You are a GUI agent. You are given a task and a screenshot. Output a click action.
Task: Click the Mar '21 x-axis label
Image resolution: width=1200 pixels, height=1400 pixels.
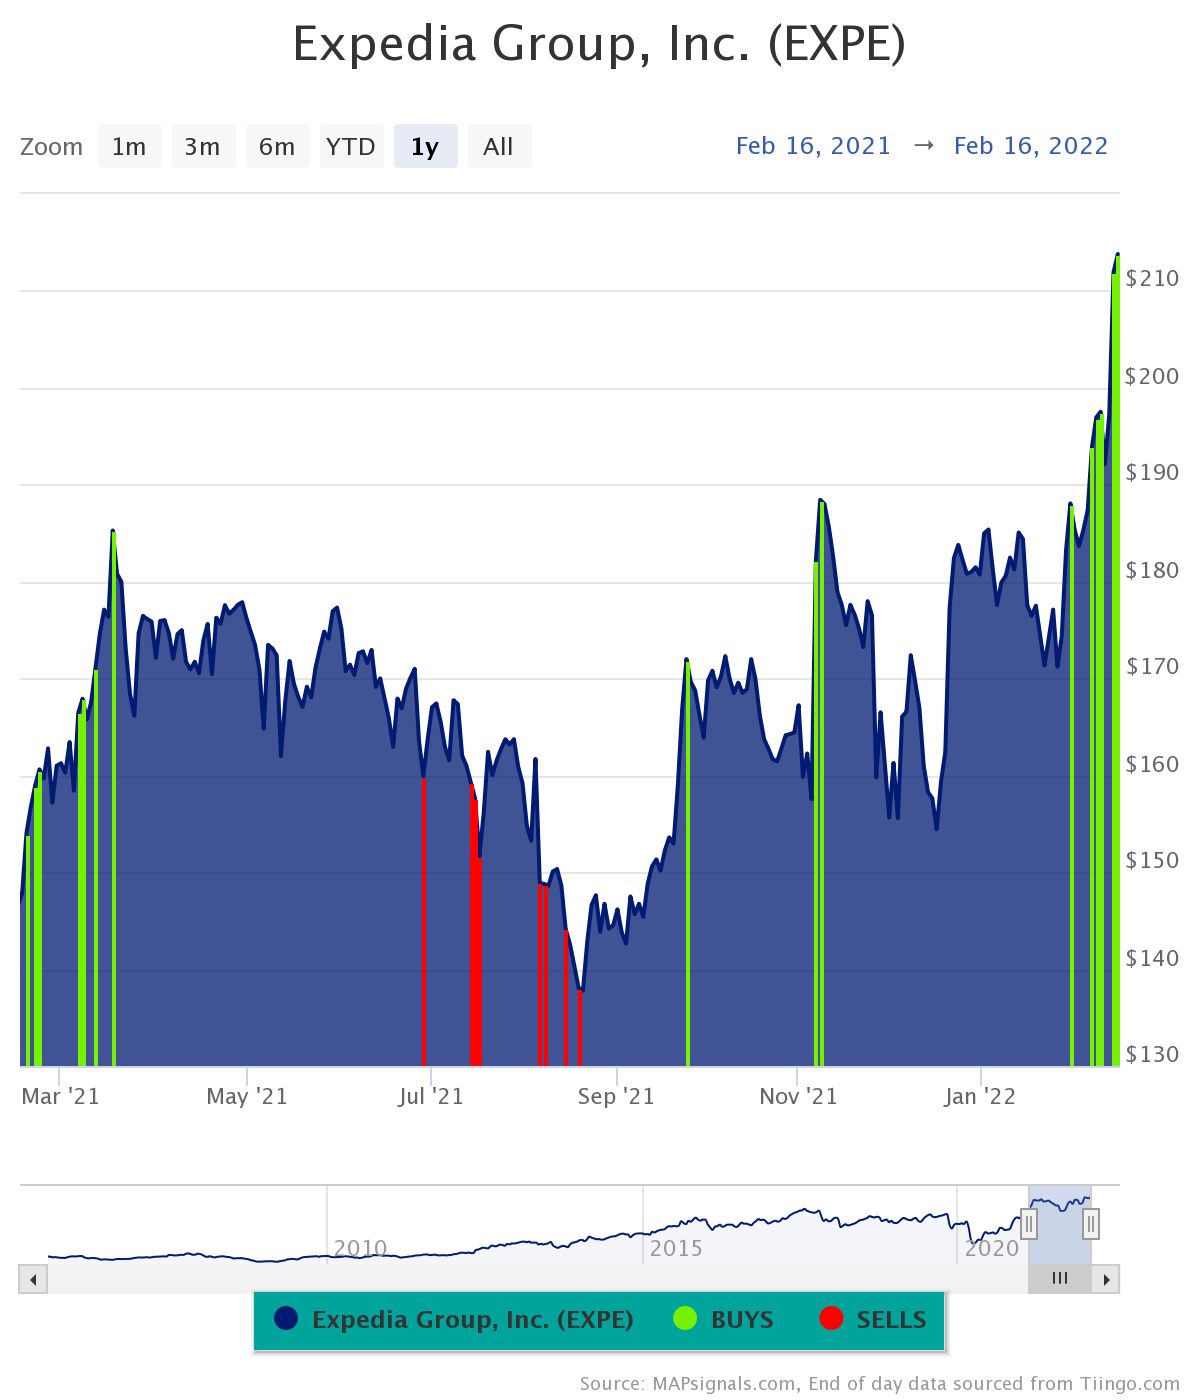[x=61, y=1097]
